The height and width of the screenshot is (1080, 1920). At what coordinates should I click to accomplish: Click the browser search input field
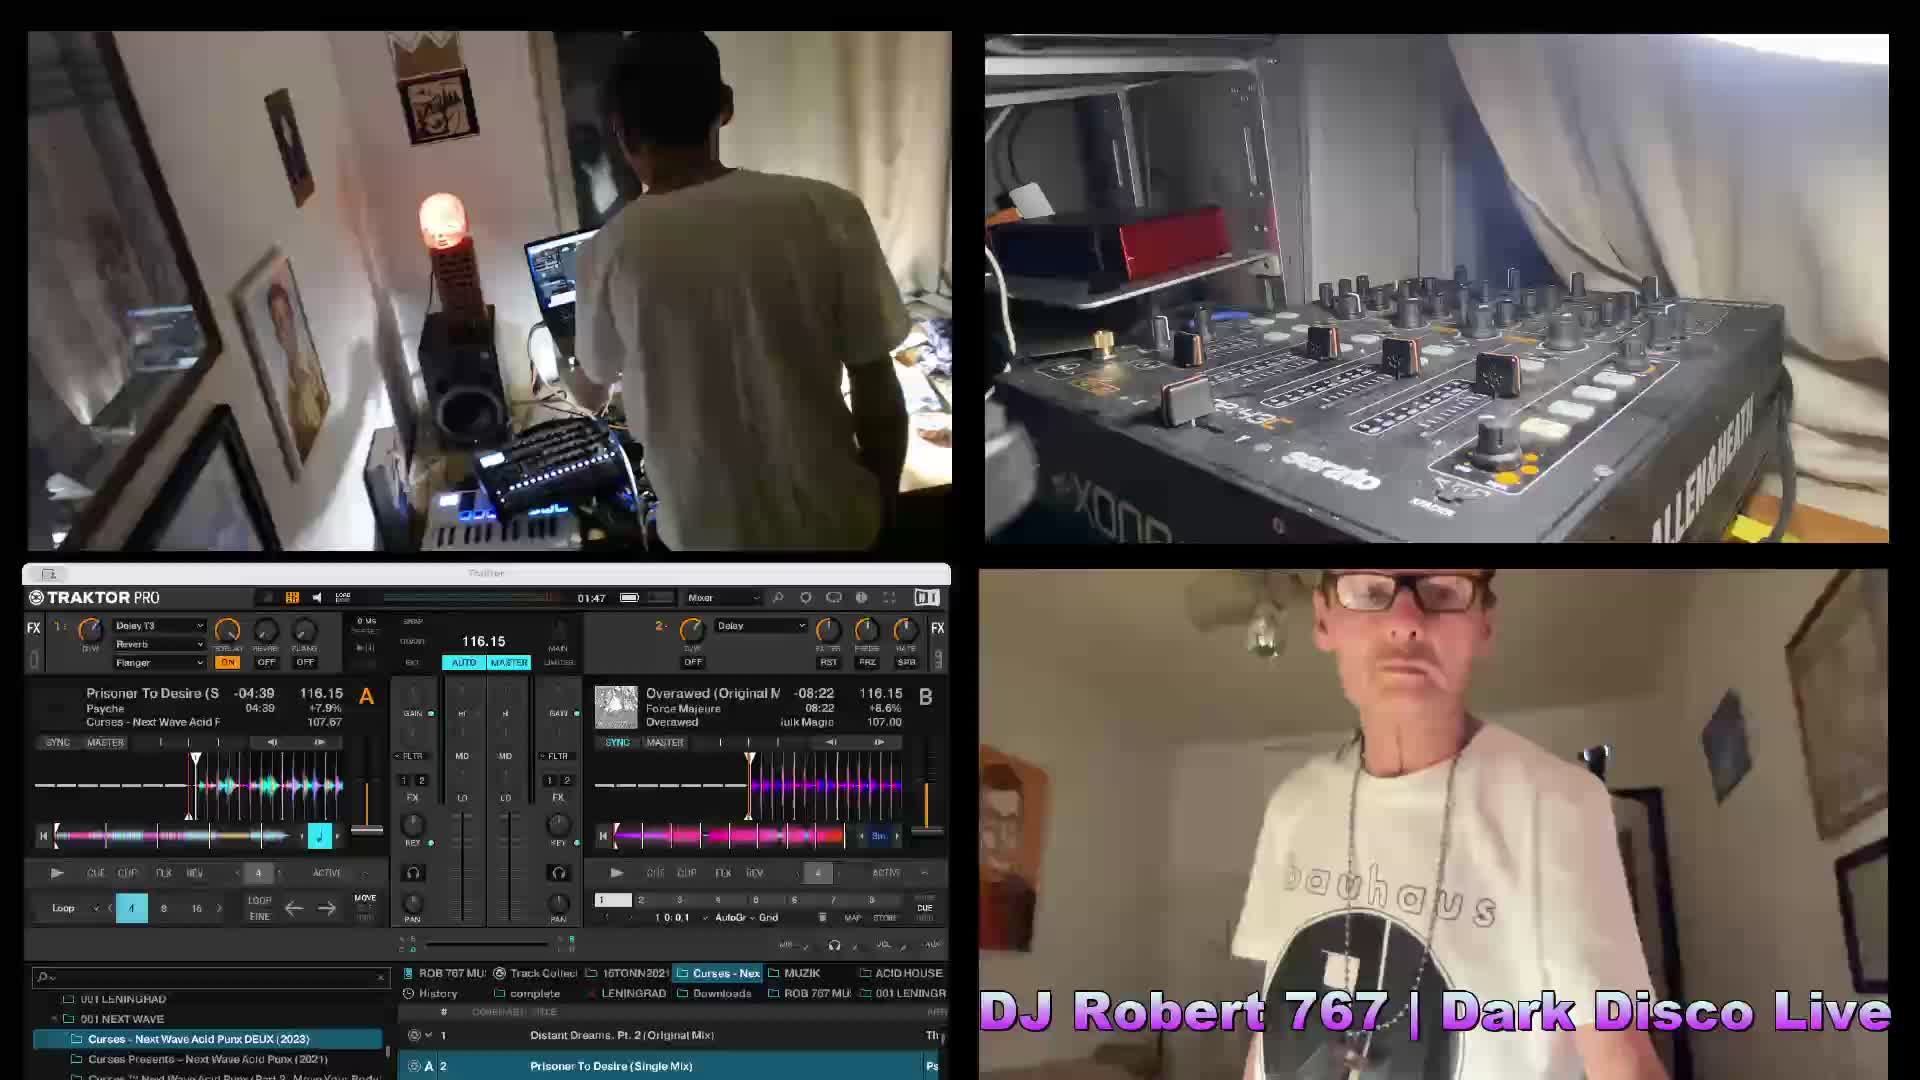(x=210, y=977)
